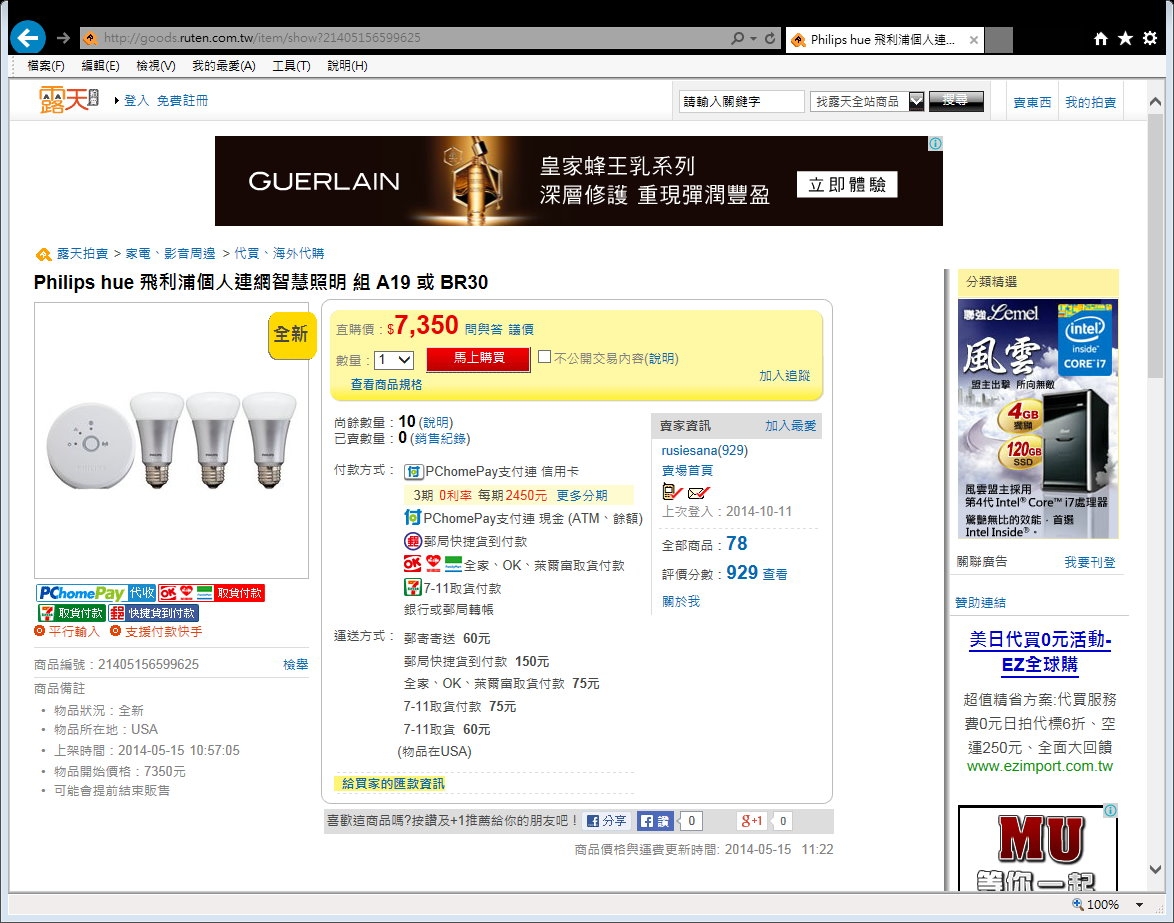Screen dimensions: 1174x923
Task: Click 賣場首頁 link
Action: click(687, 471)
